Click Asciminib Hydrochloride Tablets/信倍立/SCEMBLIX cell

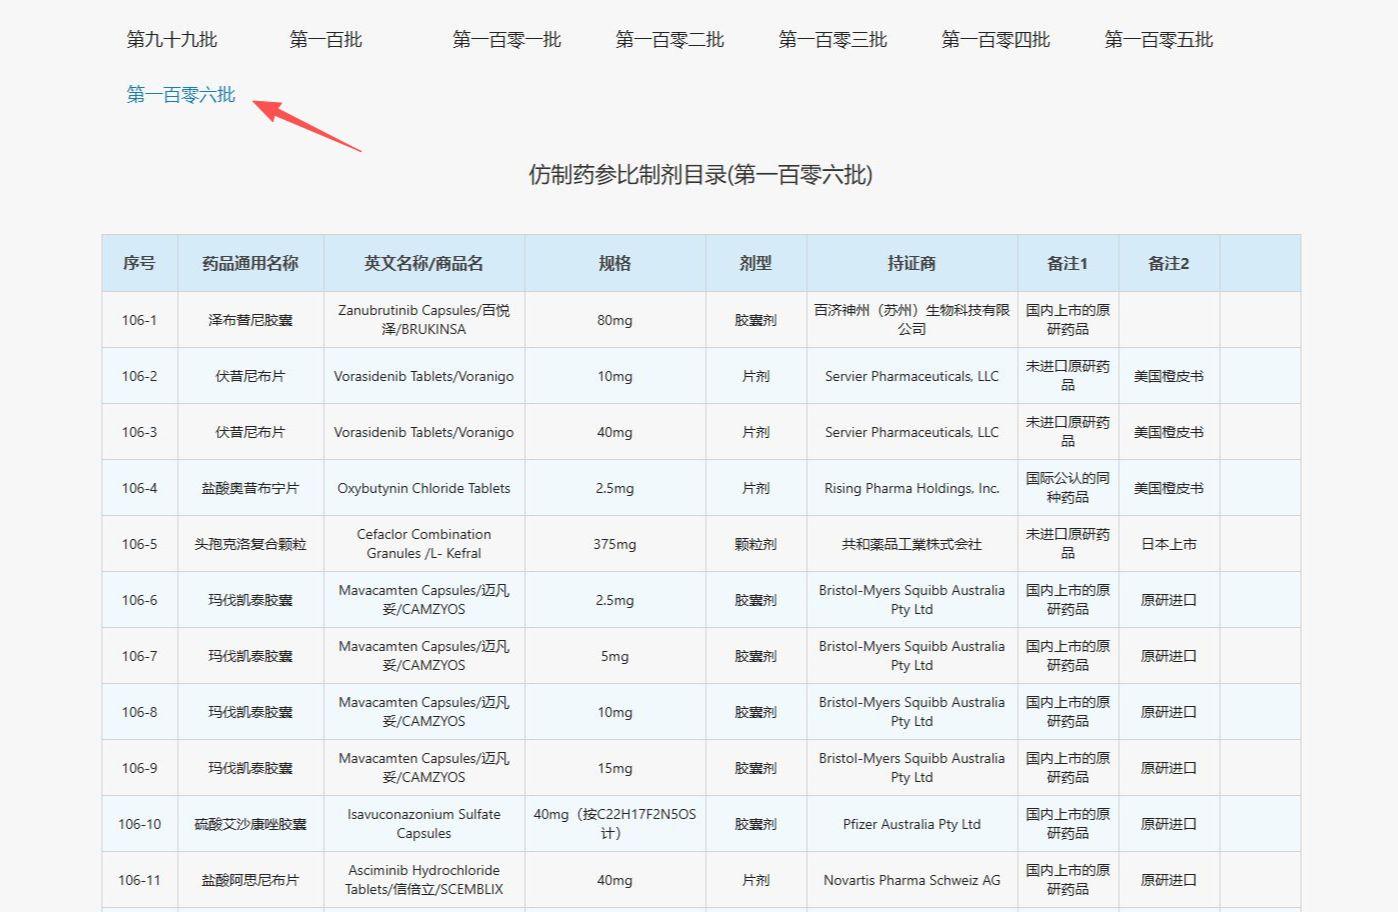424,880
